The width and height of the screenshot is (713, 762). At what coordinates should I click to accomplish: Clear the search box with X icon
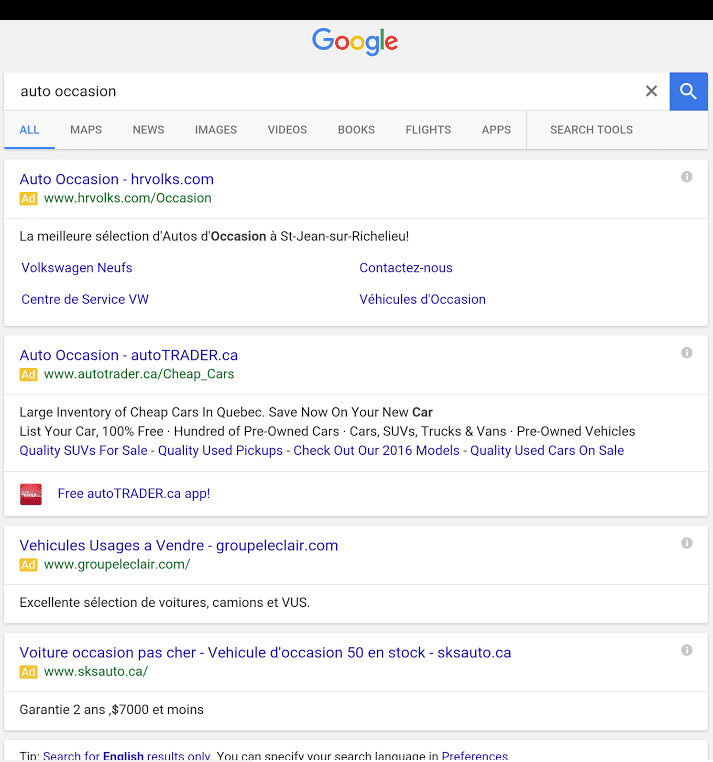651,91
